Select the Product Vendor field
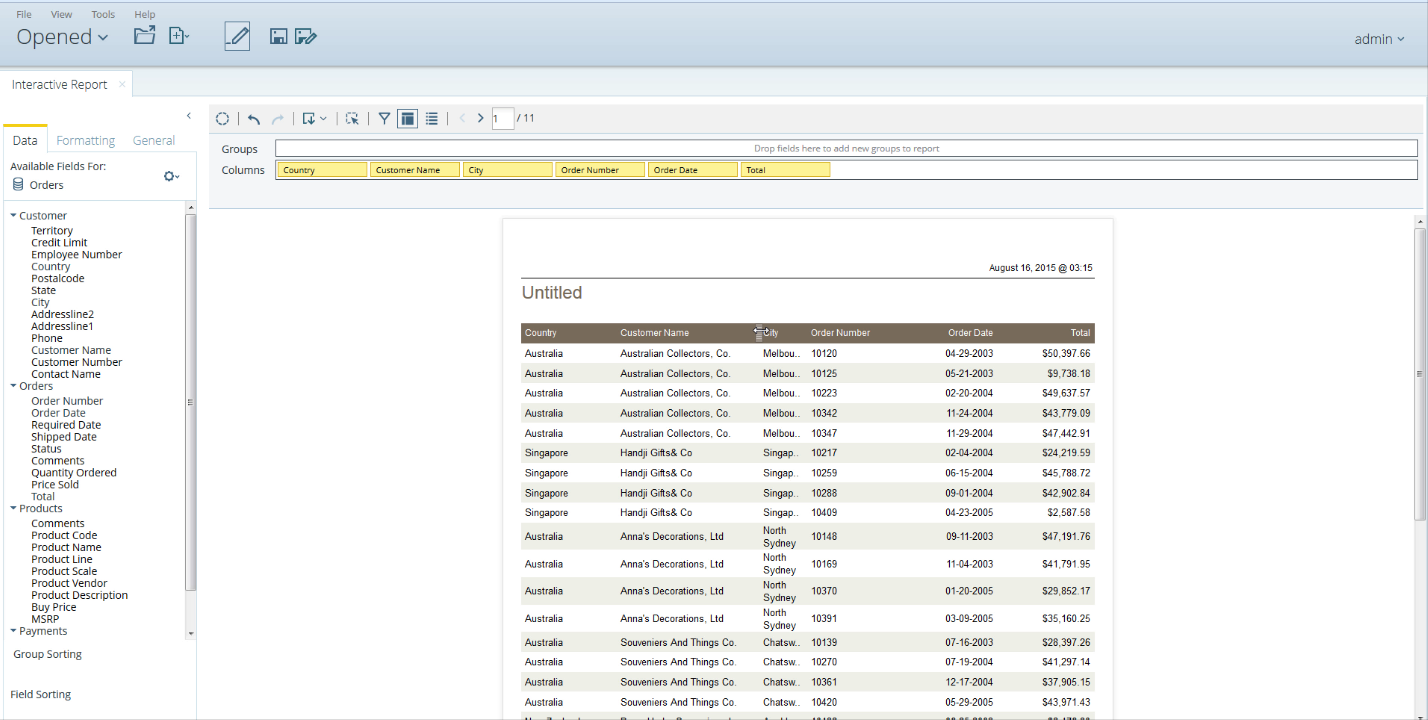 coord(69,584)
